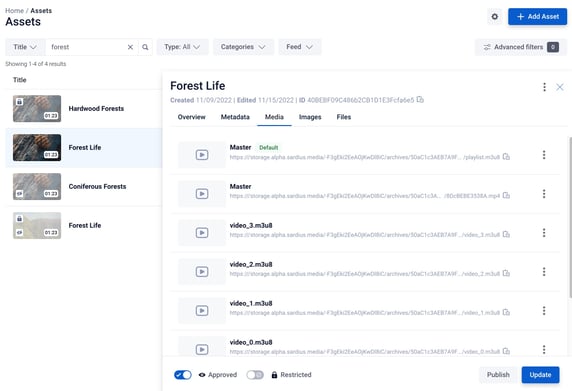This screenshot has width=572, height=391.
Task: Open options menu for video_1.m3u8
Action: [544, 311]
